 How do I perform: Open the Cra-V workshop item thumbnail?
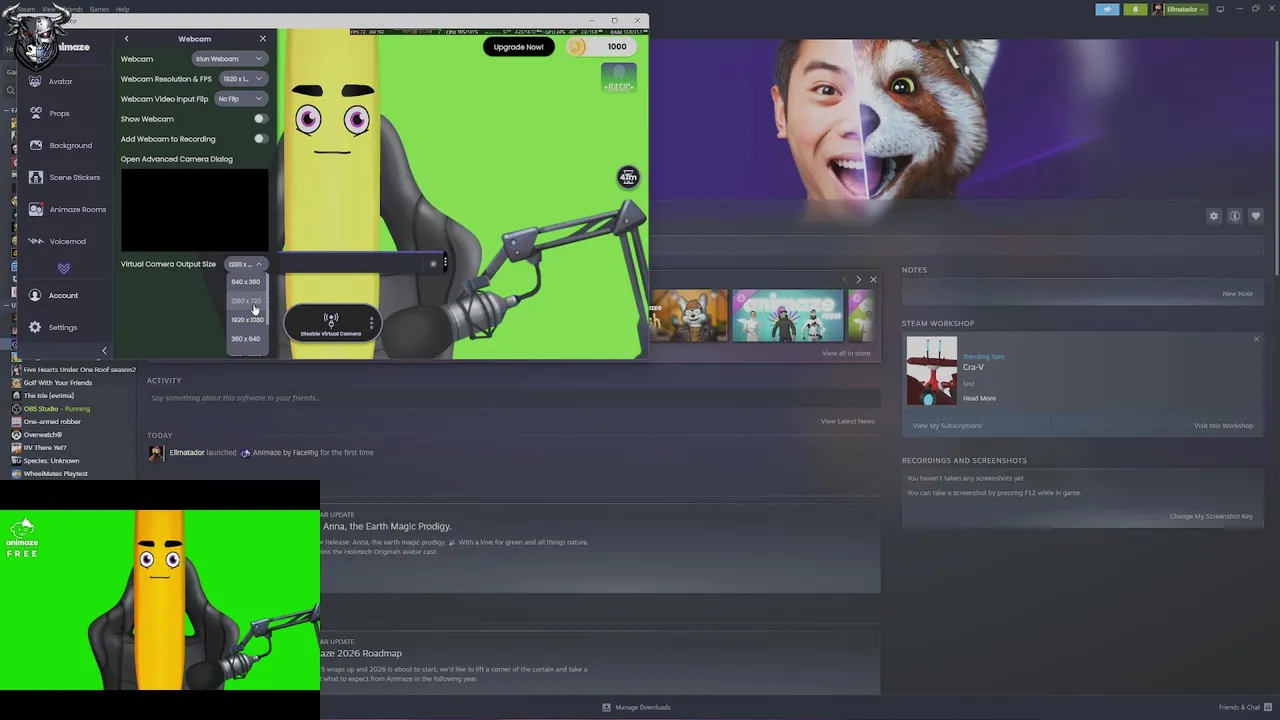coord(932,371)
